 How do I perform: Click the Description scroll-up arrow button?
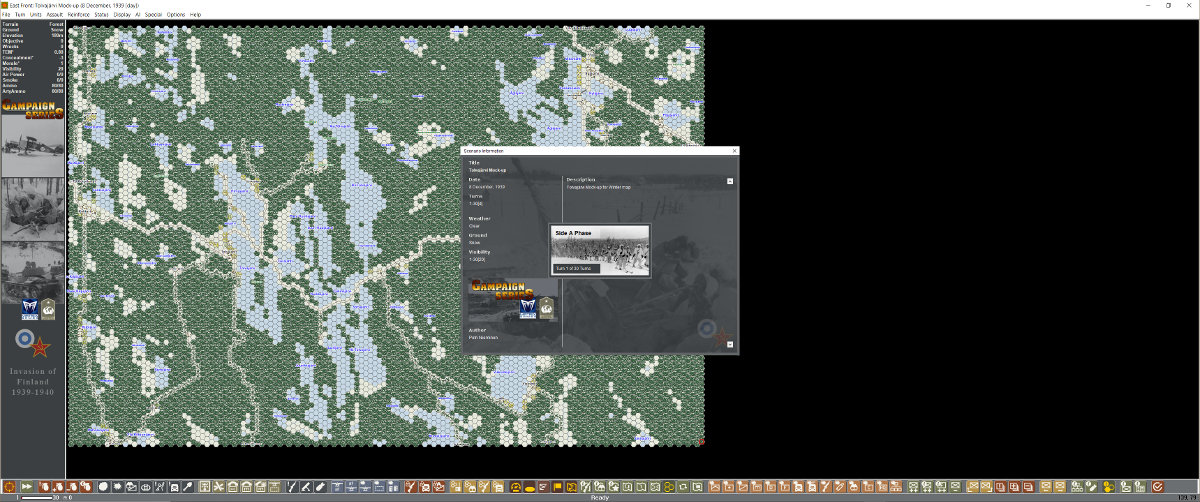click(x=730, y=181)
